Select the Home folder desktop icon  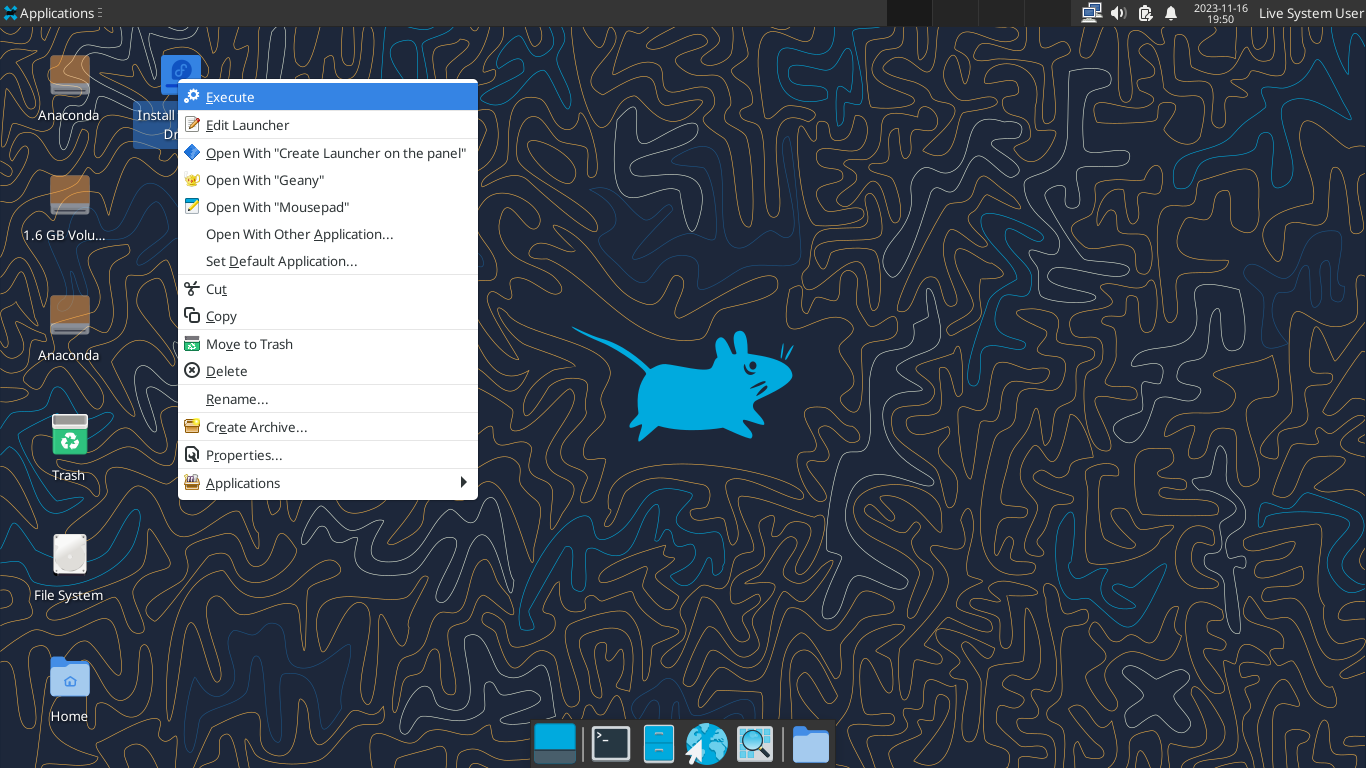coord(69,689)
